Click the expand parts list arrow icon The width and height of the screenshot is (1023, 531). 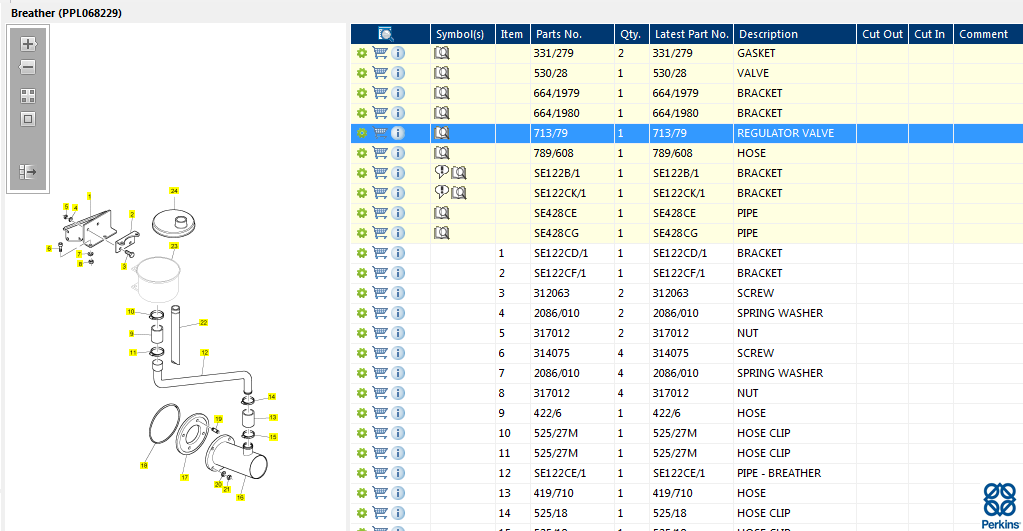[27, 172]
